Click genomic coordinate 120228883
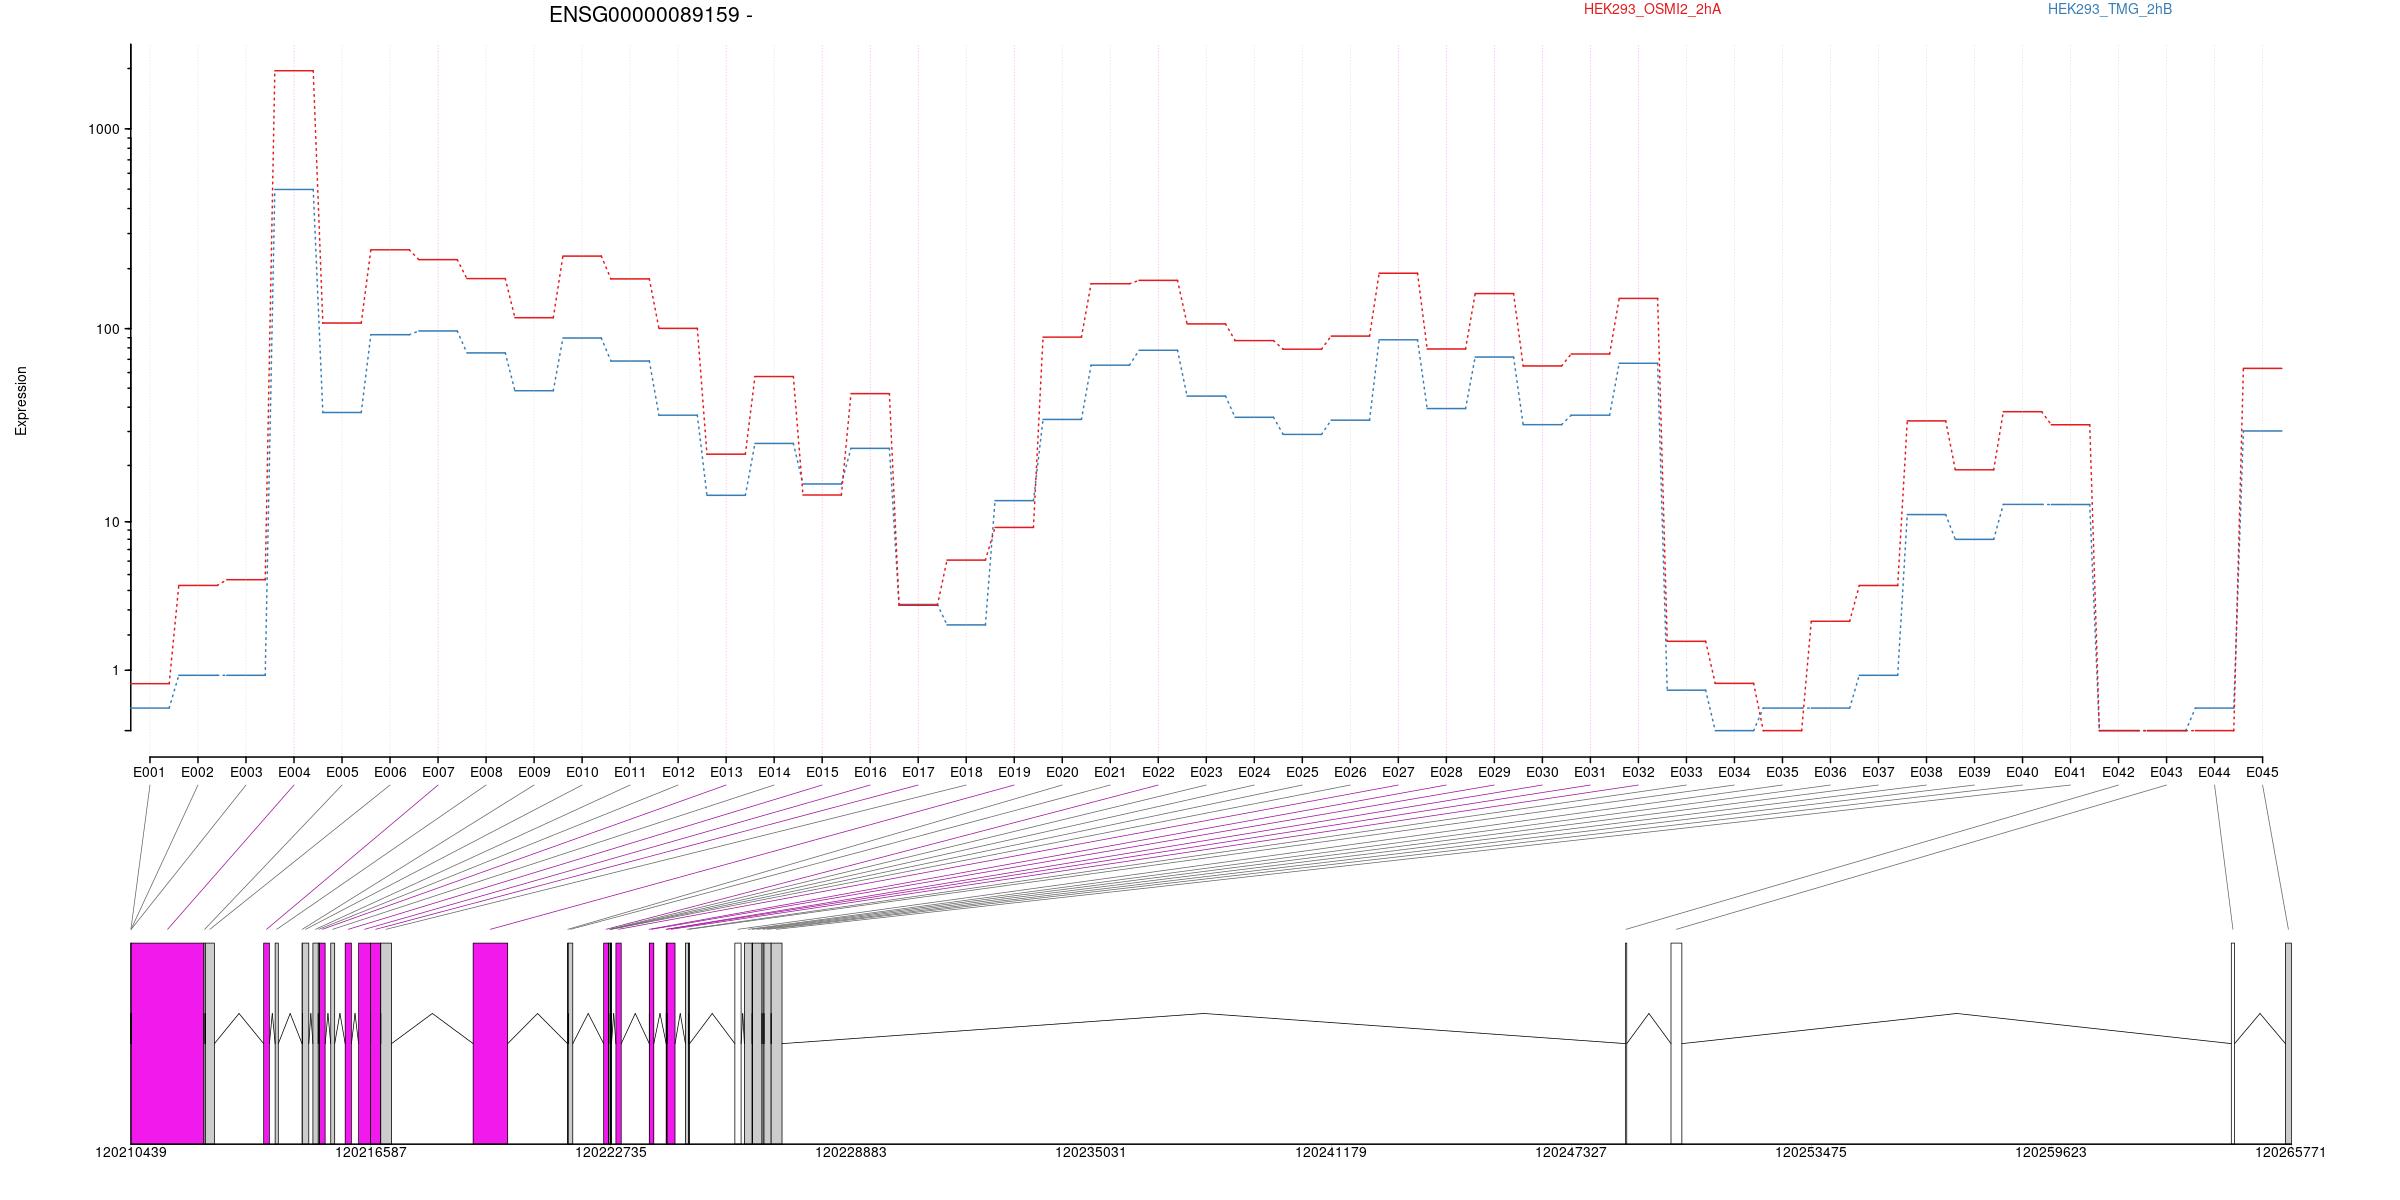 [x=851, y=1152]
